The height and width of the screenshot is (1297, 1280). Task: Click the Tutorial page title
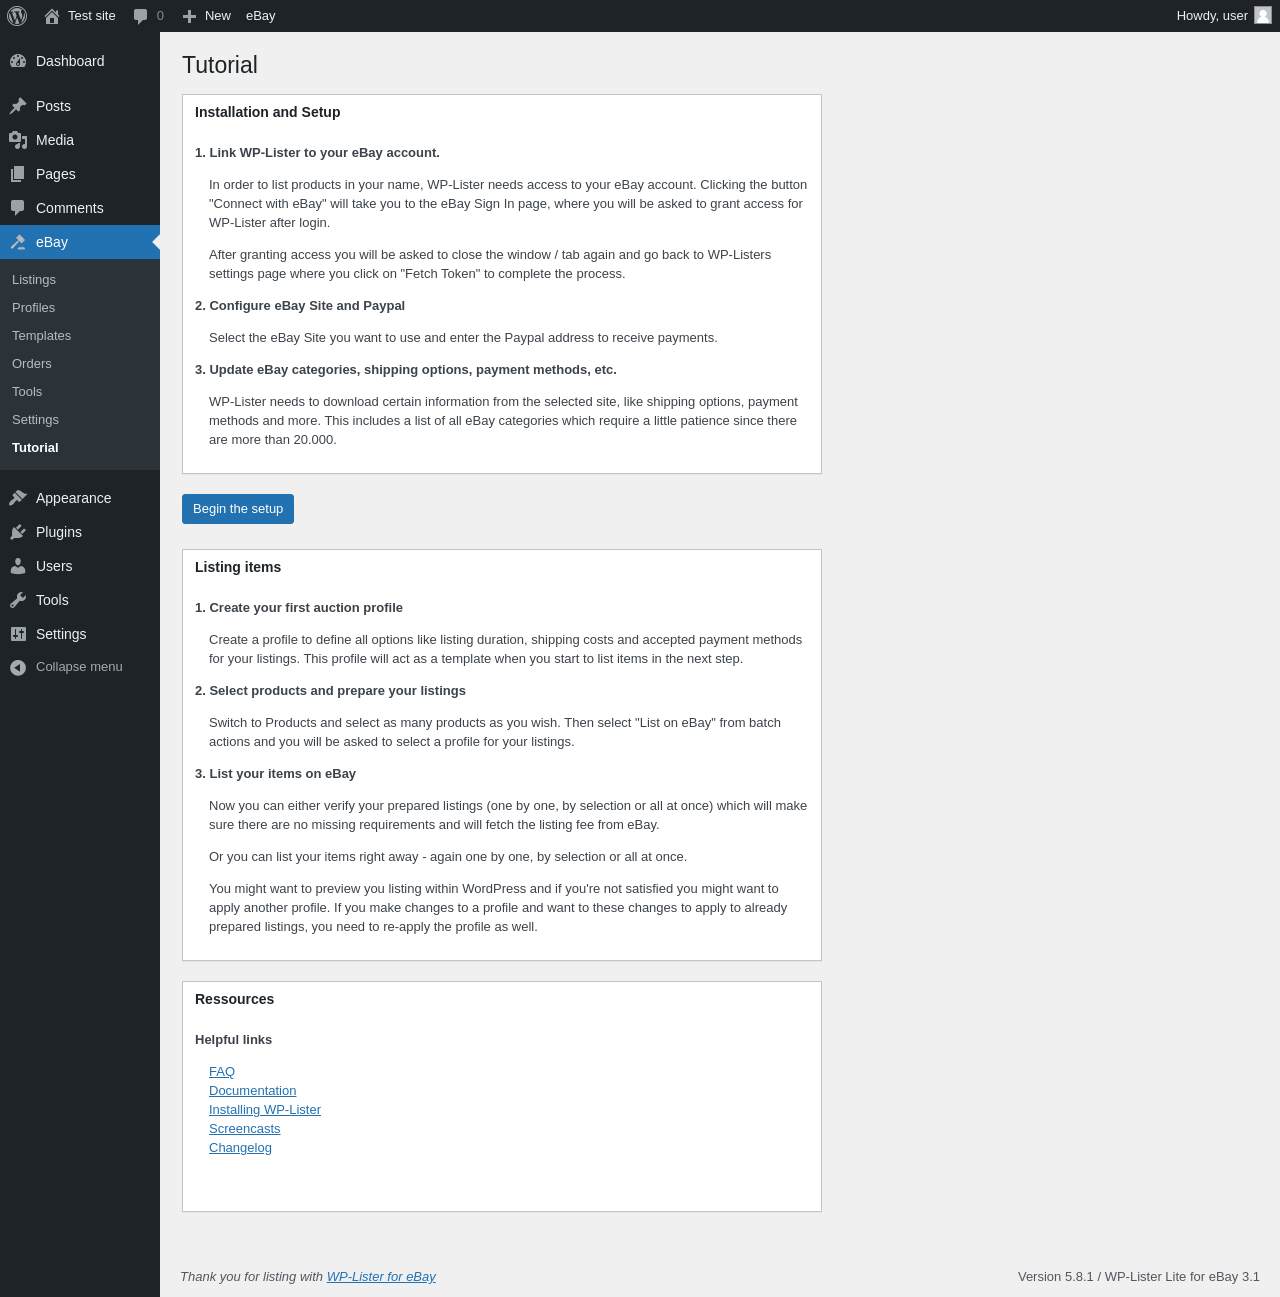pos(220,65)
